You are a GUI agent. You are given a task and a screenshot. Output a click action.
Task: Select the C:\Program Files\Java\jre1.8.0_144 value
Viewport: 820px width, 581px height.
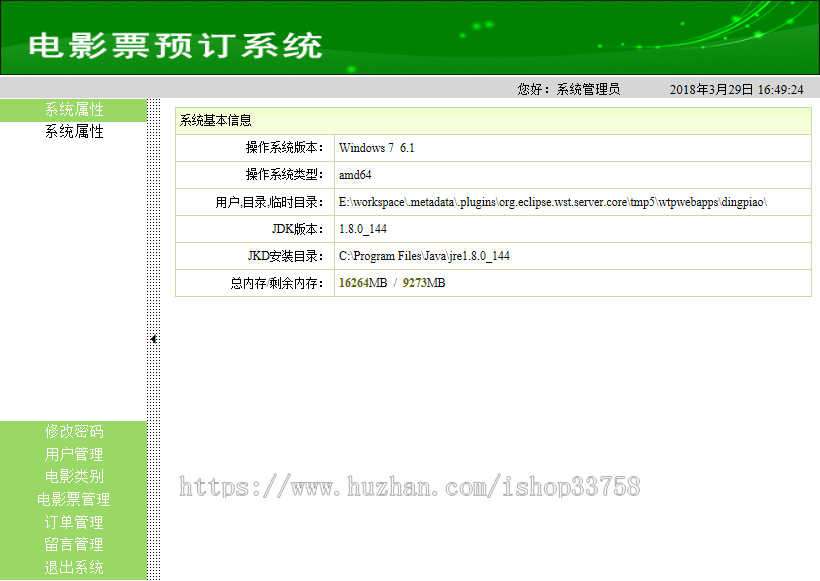(424, 256)
